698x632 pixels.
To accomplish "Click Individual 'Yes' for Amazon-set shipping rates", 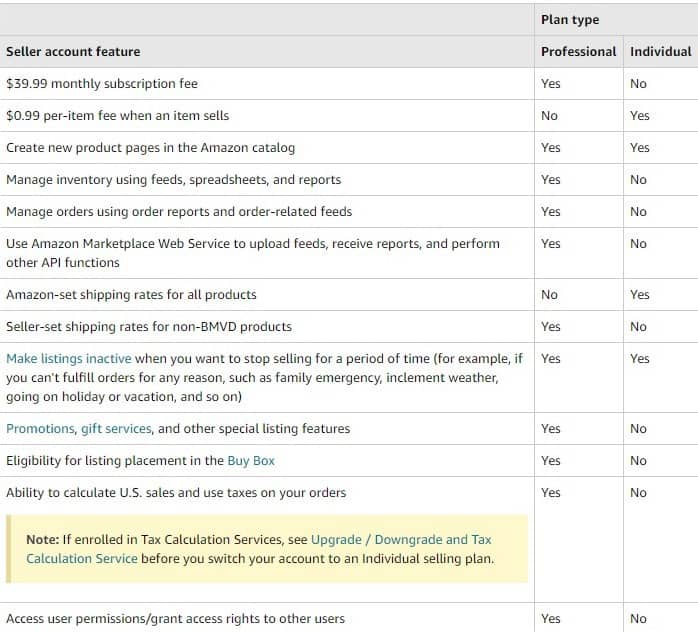I will [x=640, y=295].
